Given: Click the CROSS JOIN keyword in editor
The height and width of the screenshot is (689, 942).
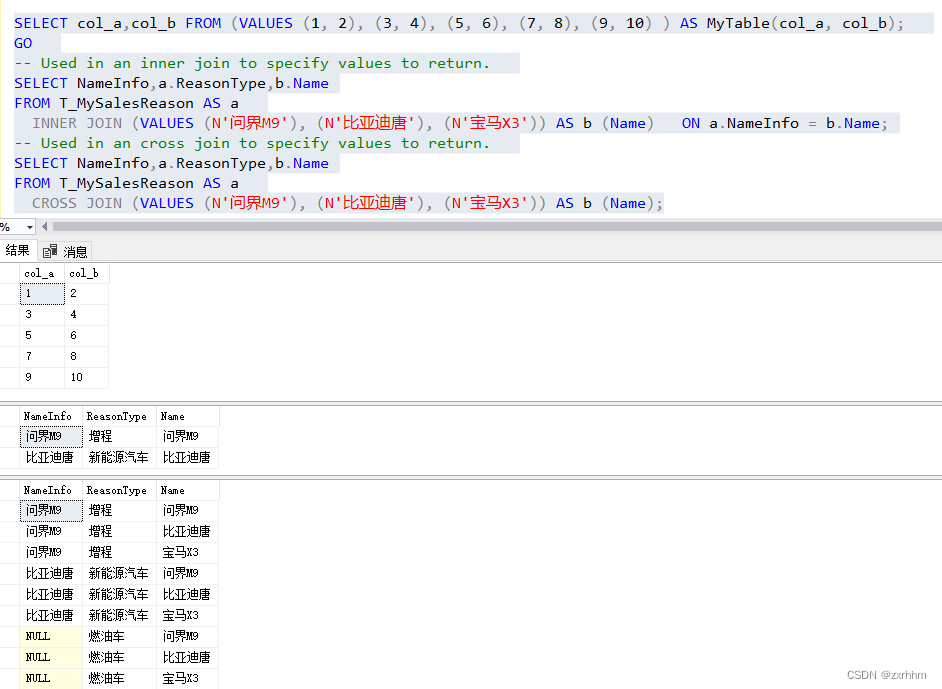Looking at the screenshot, I should pyautogui.click(x=77, y=204).
